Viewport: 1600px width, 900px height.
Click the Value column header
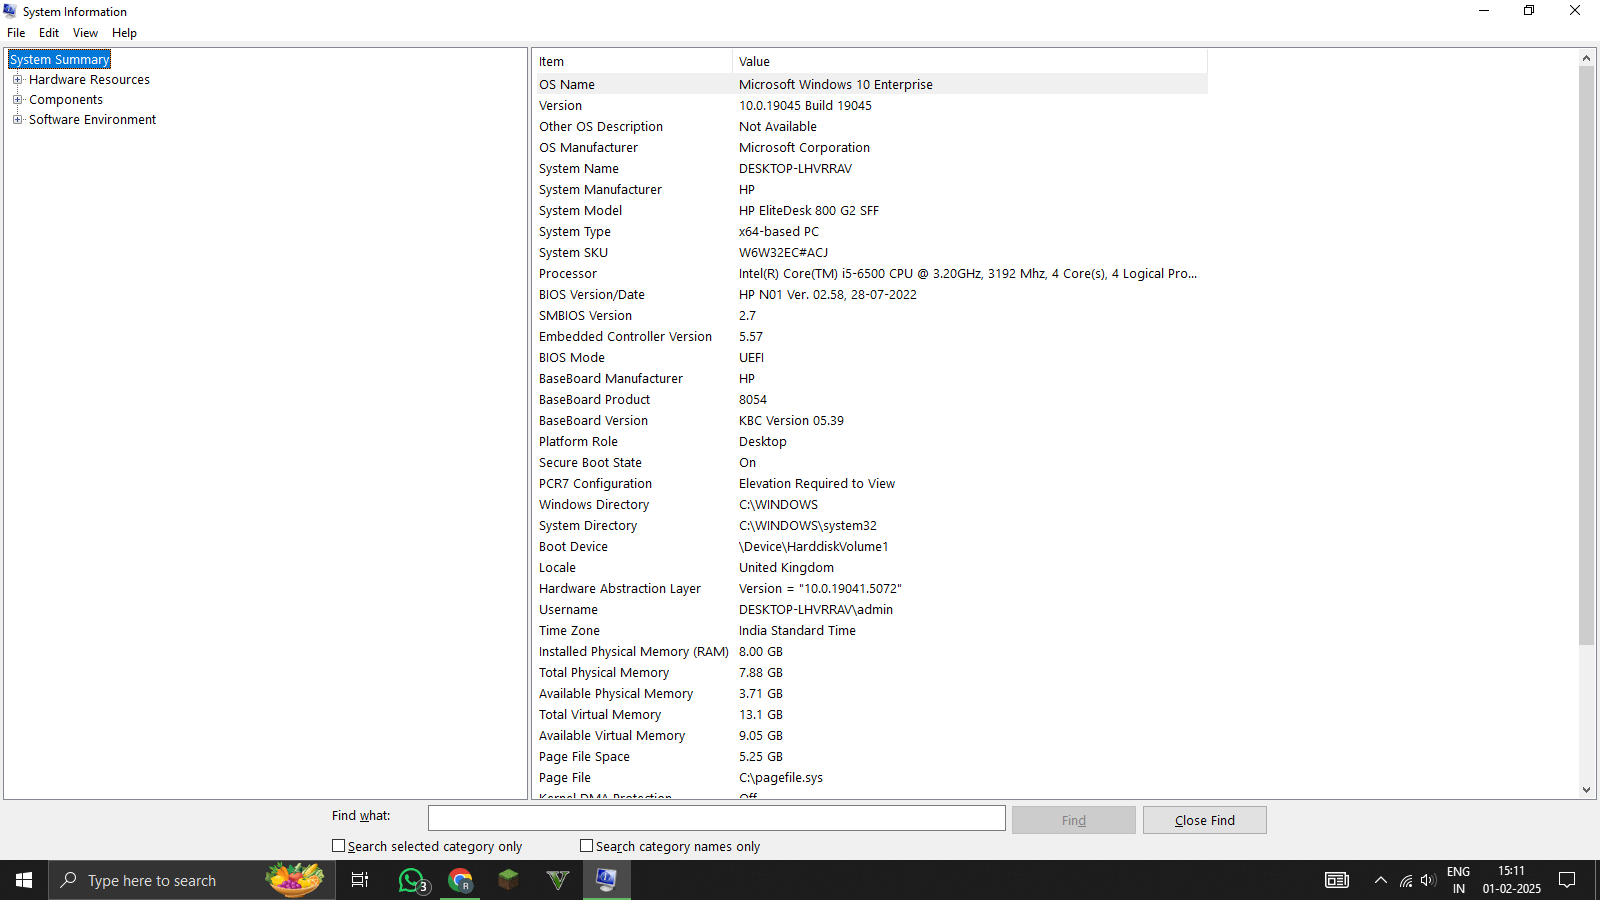click(x=970, y=61)
